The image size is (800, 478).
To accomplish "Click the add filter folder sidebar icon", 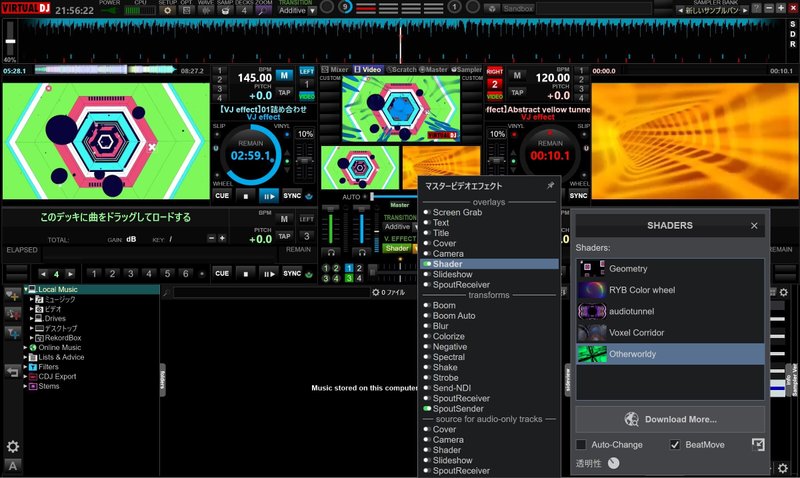I will [12, 333].
